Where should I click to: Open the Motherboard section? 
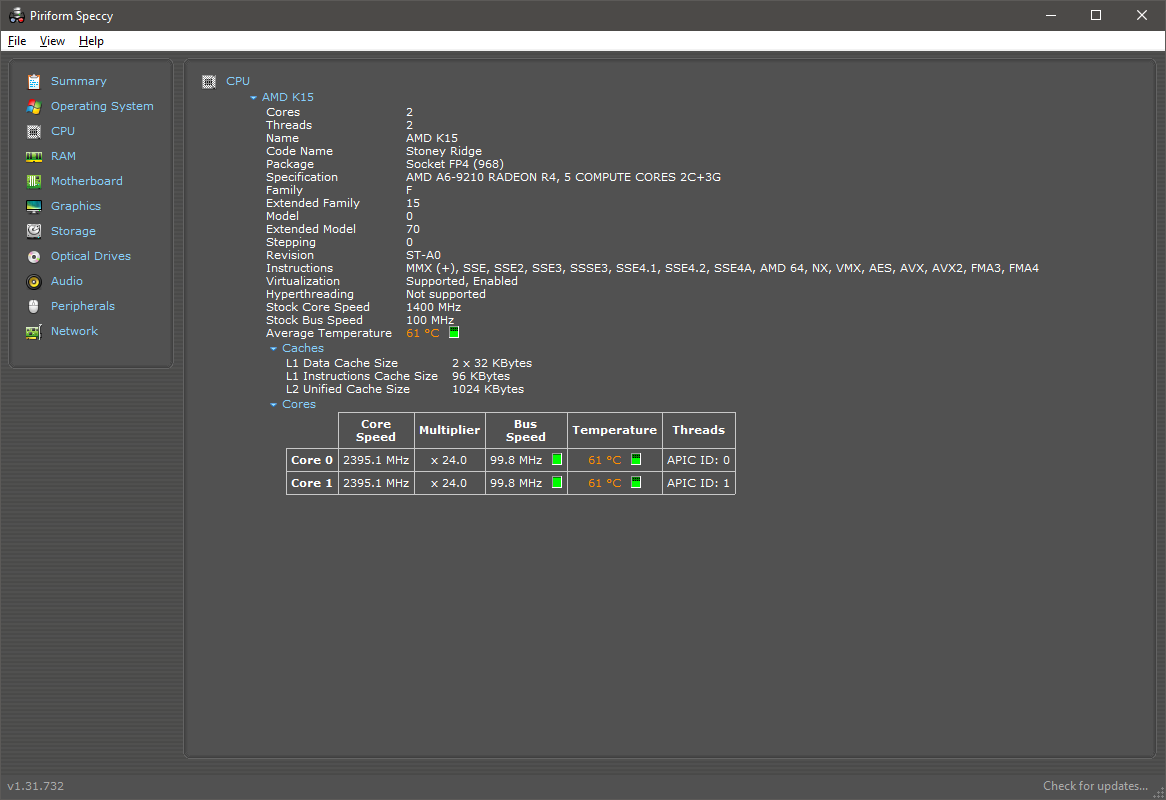86,181
